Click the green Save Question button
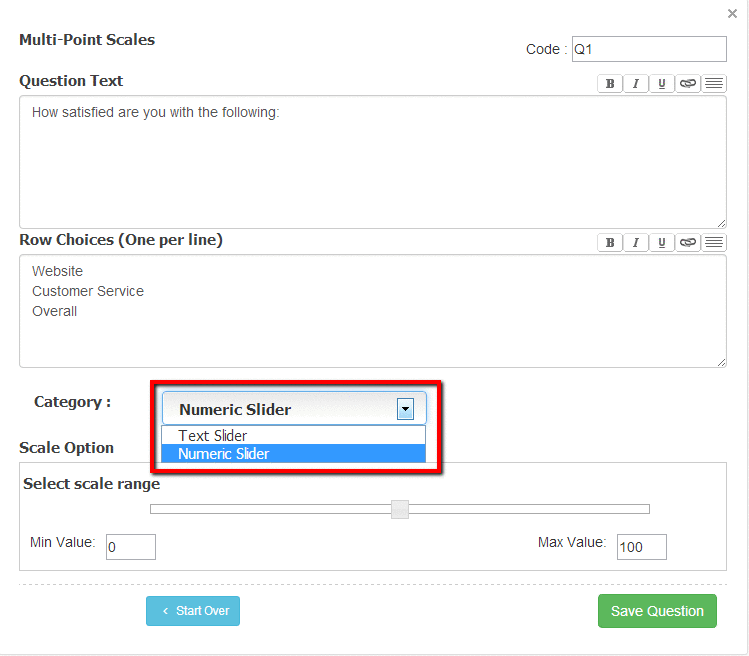 pyautogui.click(x=657, y=611)
